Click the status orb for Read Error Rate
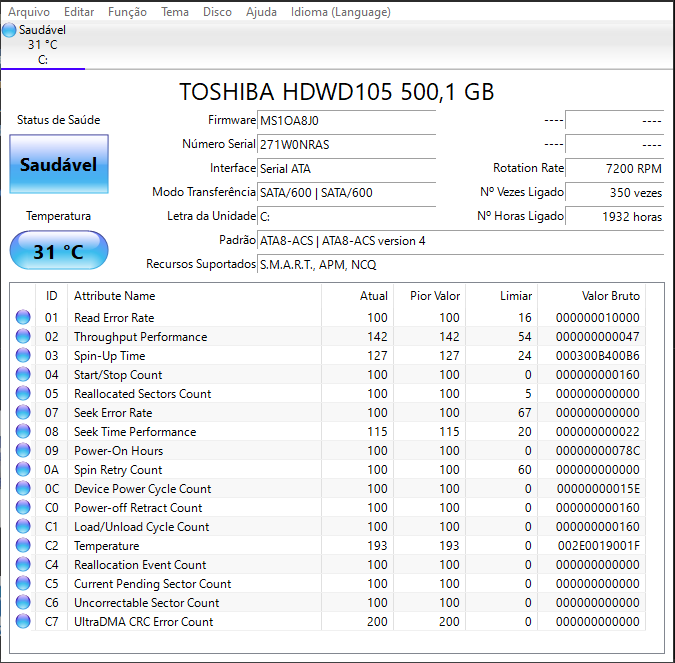 [x=23, y=317]
